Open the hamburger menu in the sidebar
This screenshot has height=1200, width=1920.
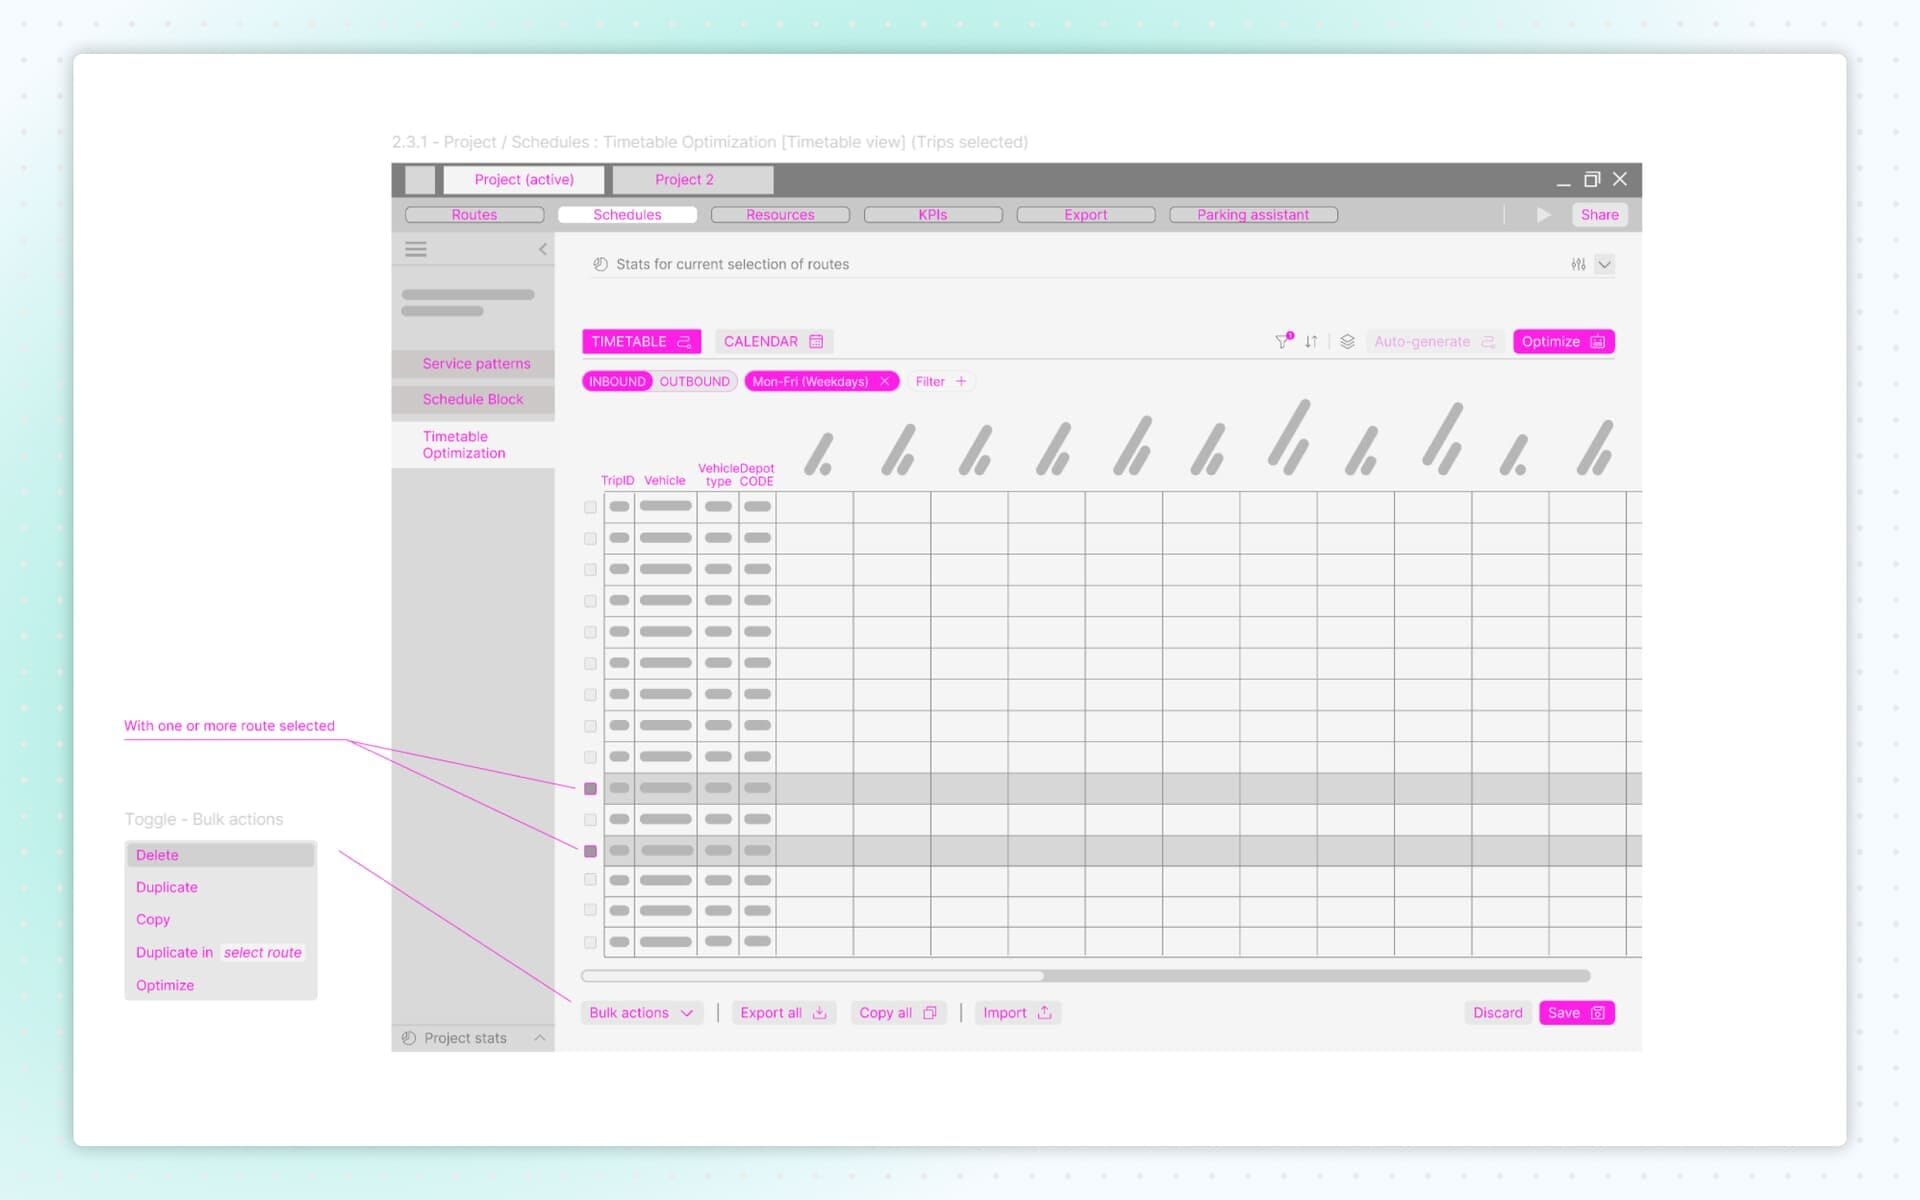[x=416, y=248]
